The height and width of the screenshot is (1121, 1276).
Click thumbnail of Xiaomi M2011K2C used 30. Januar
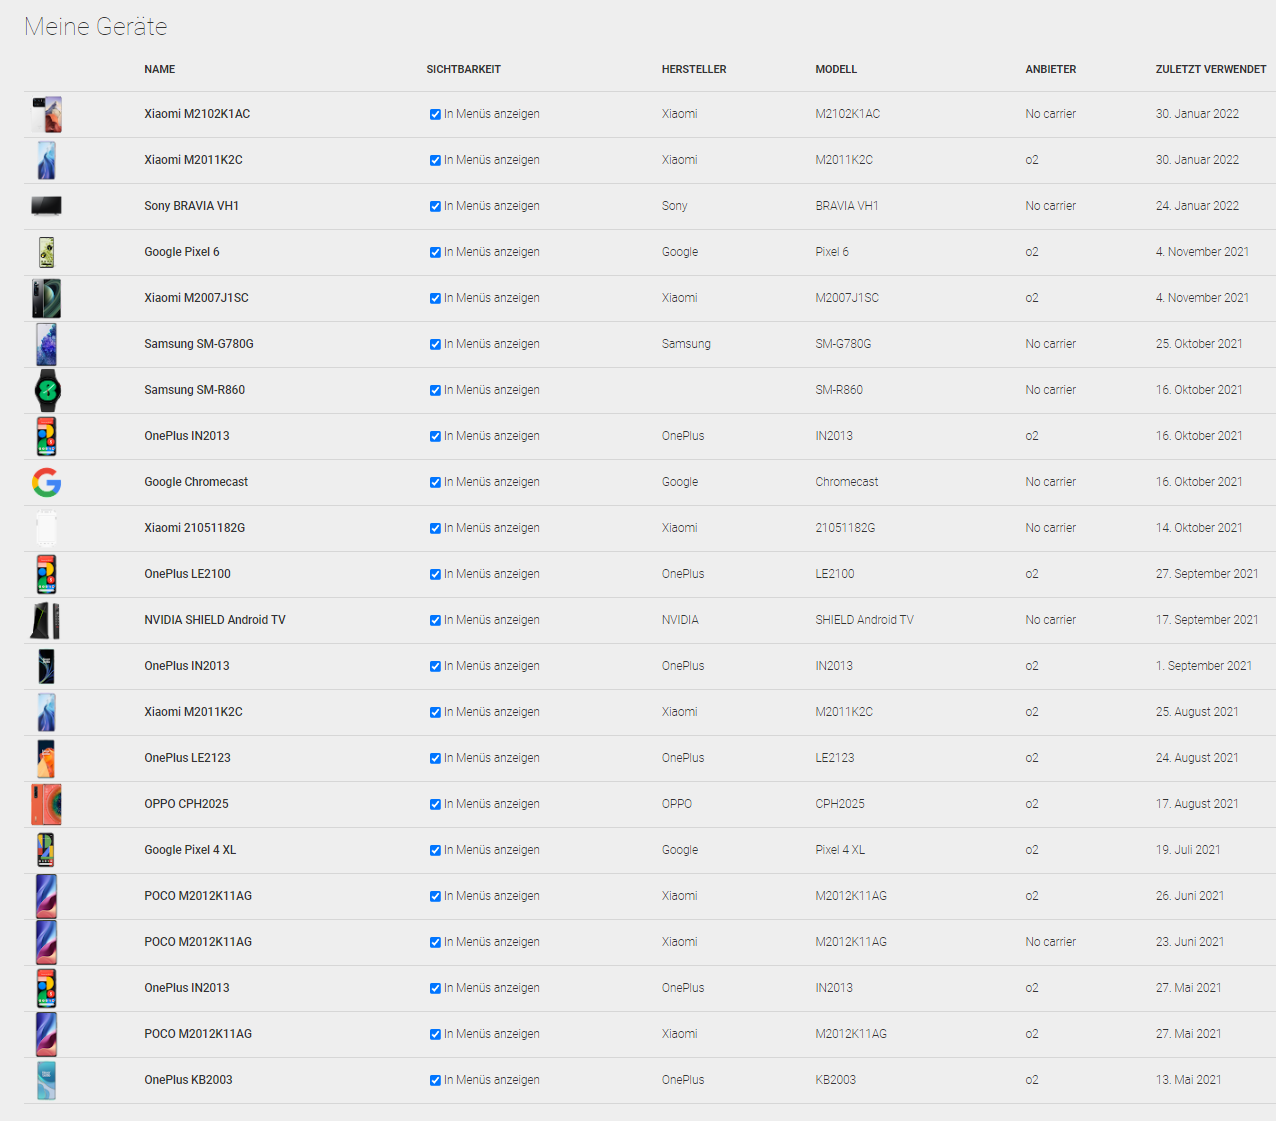pos(47,160)
